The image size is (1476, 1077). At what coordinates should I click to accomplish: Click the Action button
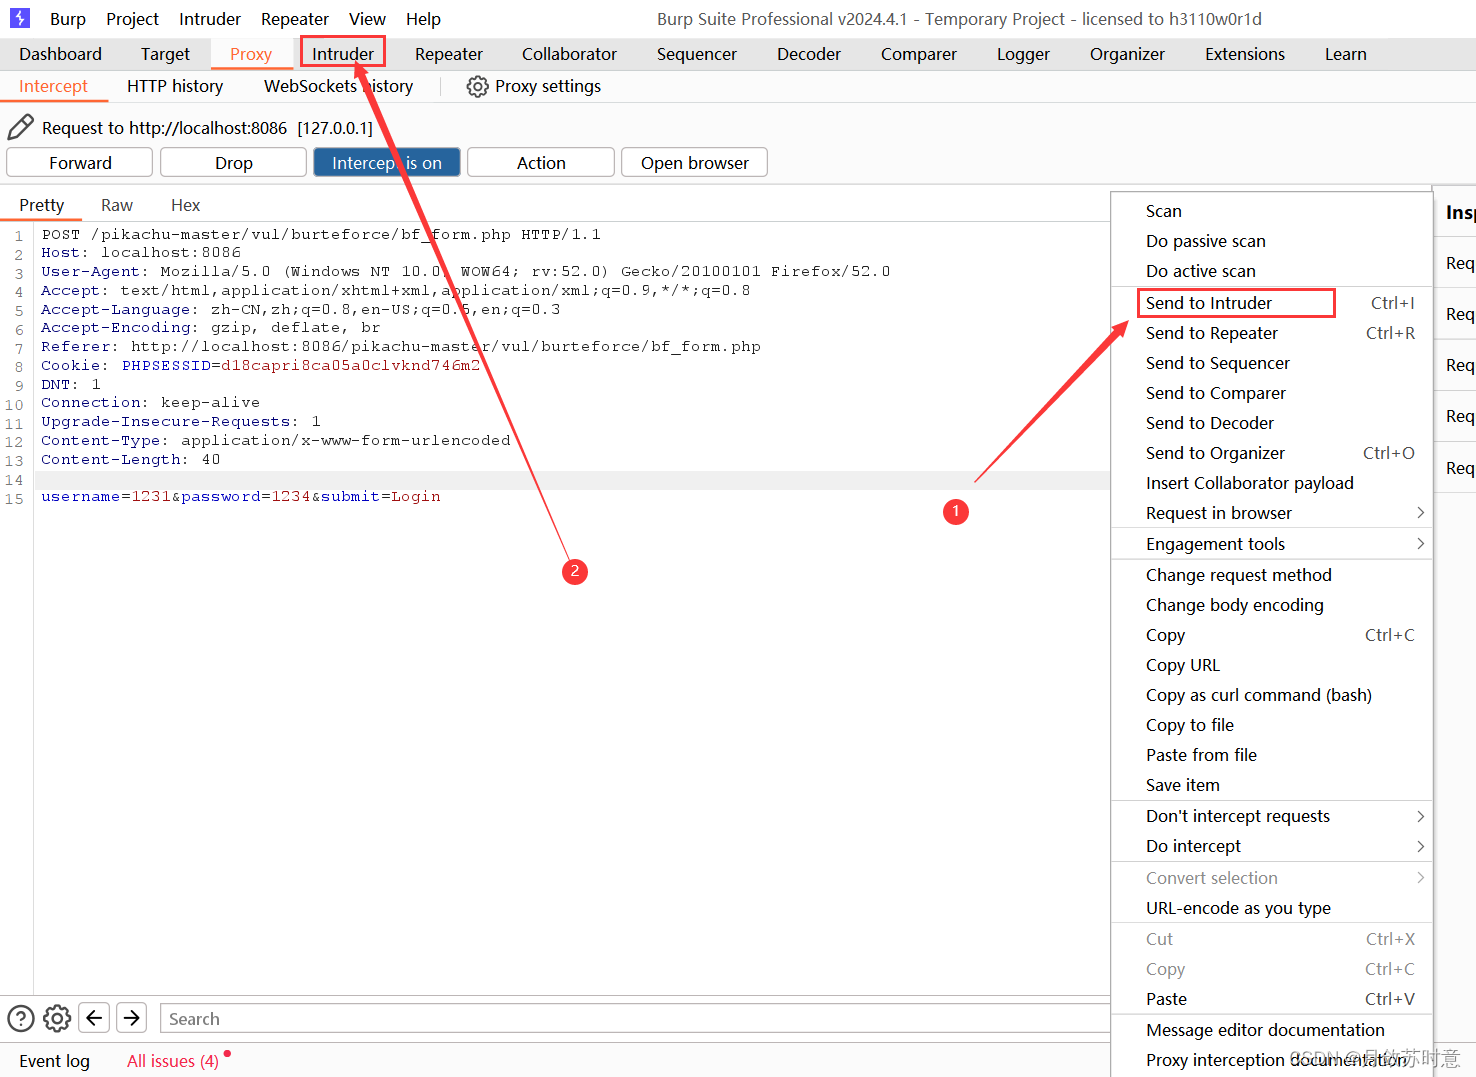541,162
